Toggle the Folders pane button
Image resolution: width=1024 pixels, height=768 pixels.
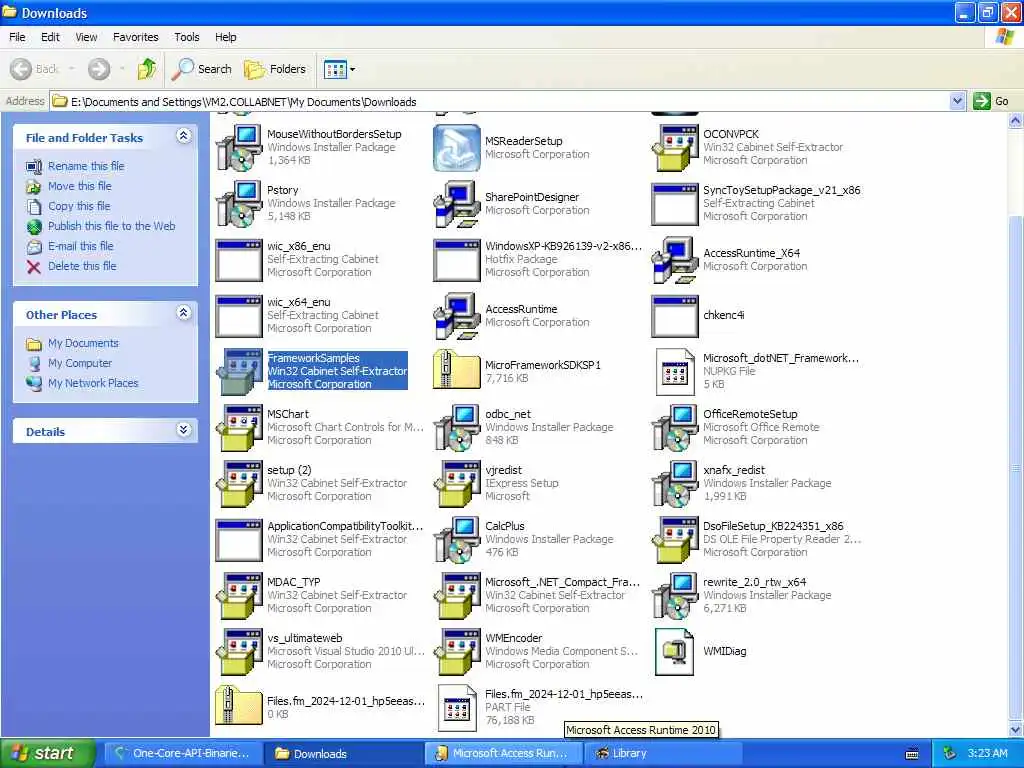[275, 69]
